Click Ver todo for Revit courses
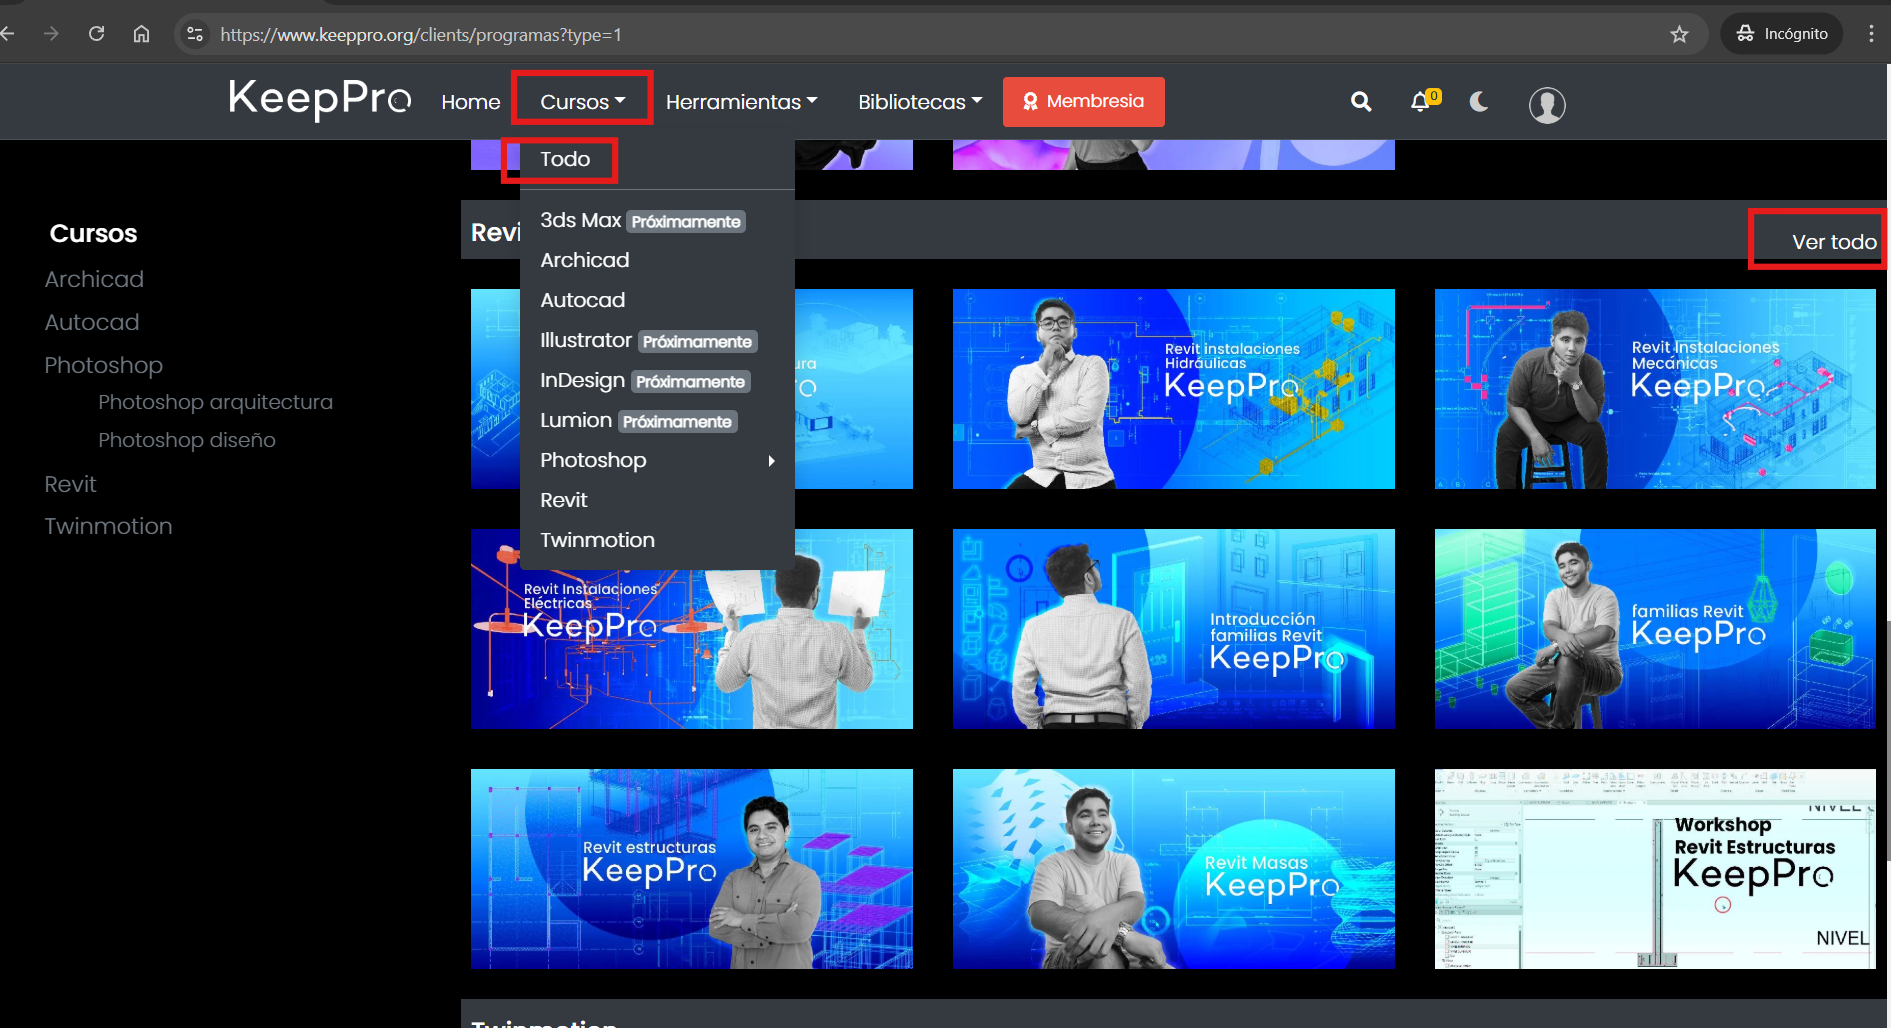 click(1834, 242)
